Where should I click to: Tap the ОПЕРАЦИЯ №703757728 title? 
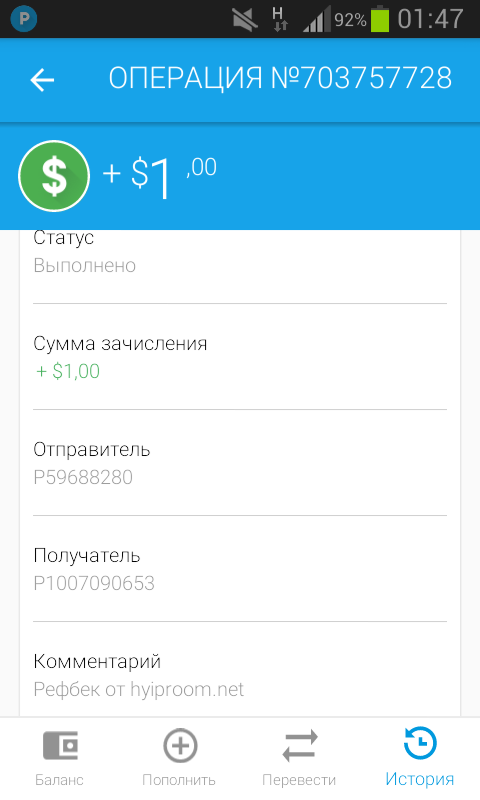tap(280, 78)
